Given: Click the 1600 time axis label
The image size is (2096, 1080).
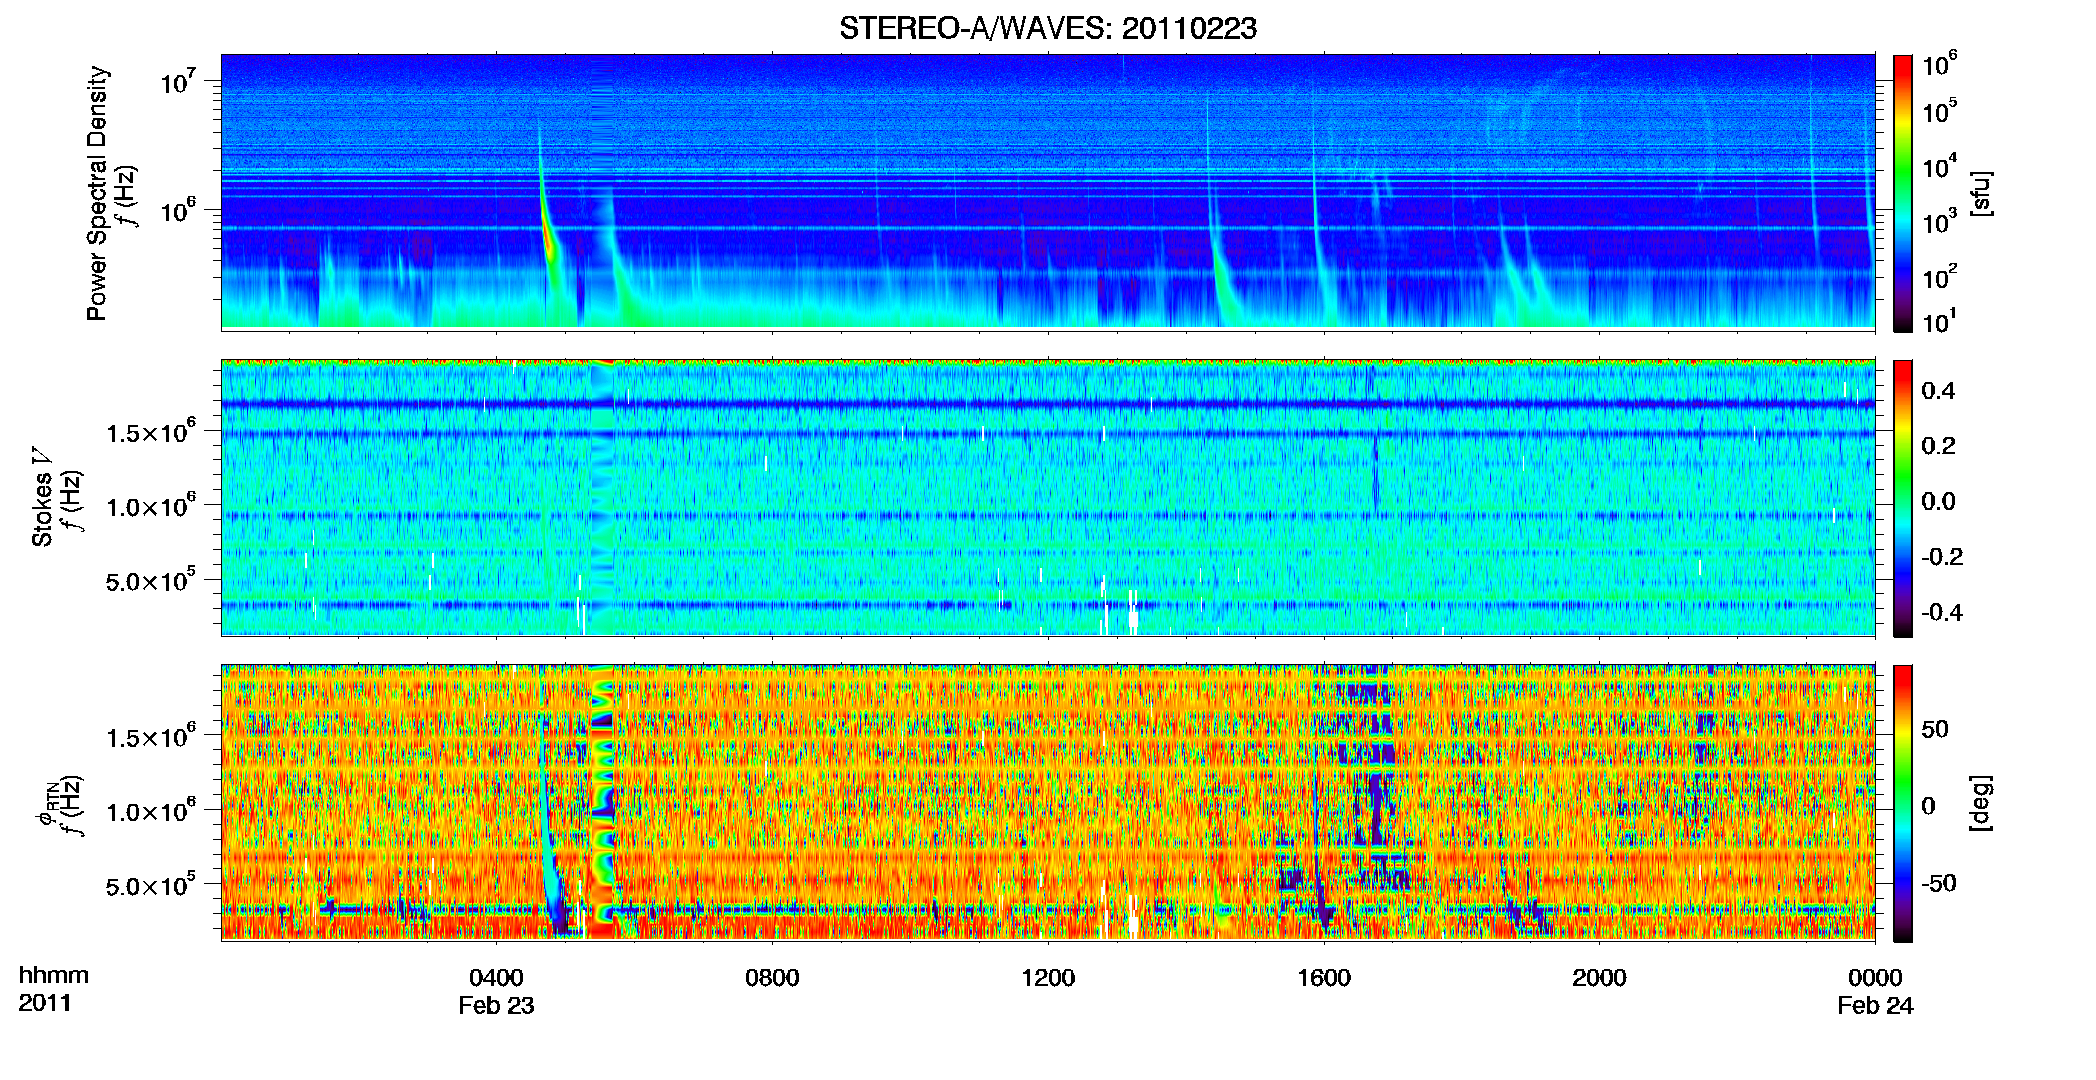Looking at the screenshot, I should 1324,977.
